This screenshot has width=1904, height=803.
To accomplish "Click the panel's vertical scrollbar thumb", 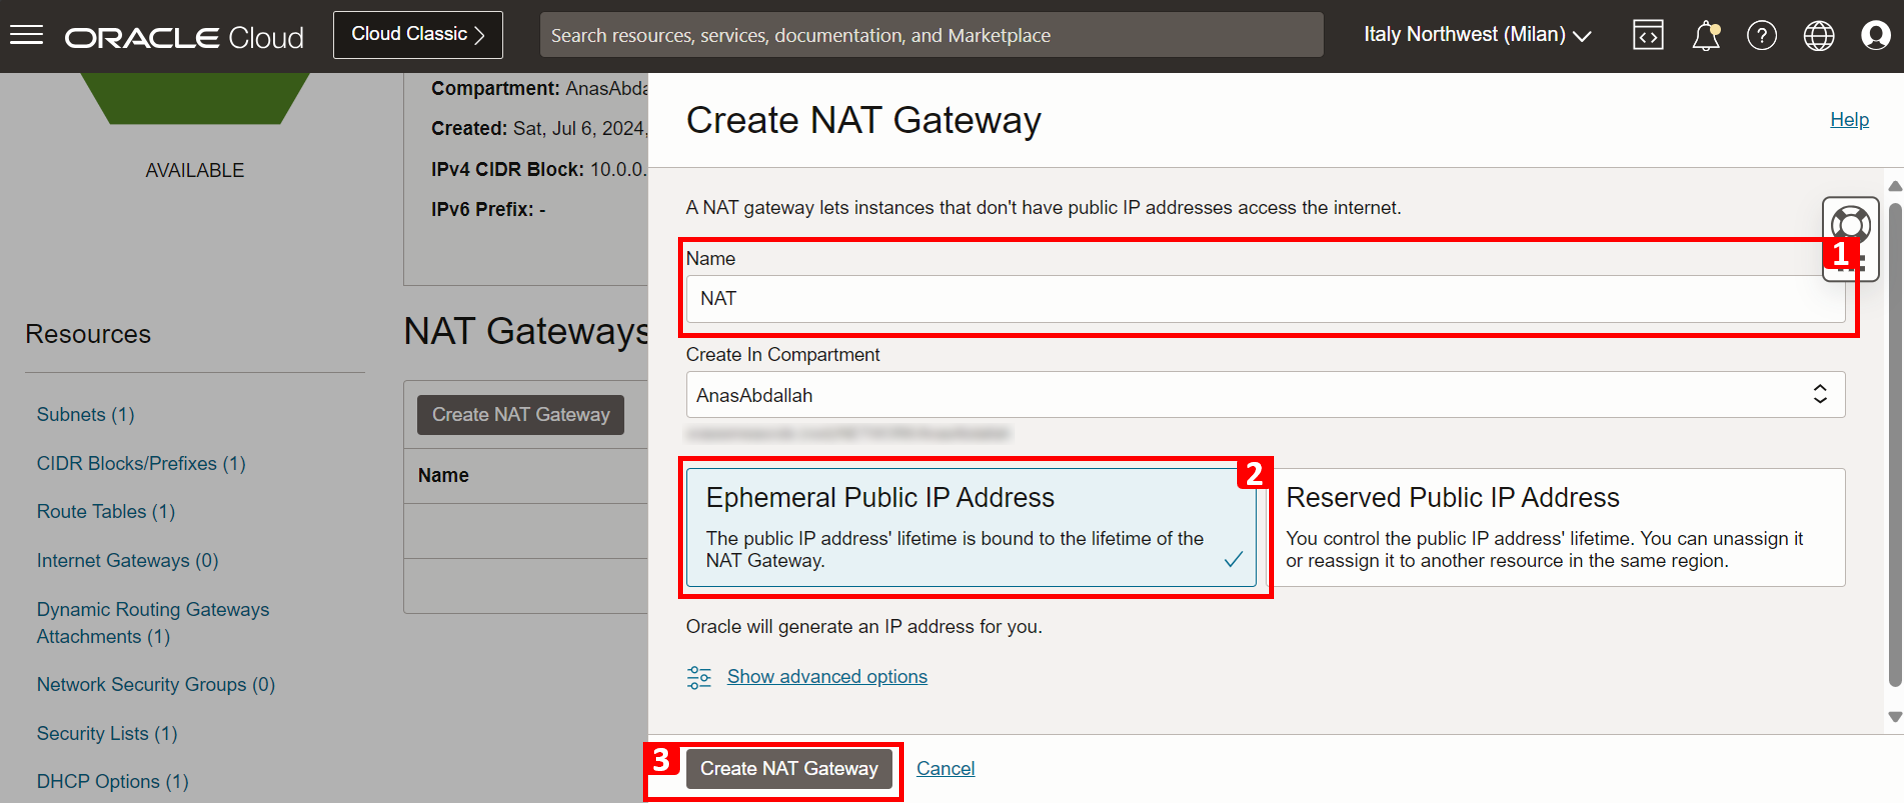I will (1894, 444).
